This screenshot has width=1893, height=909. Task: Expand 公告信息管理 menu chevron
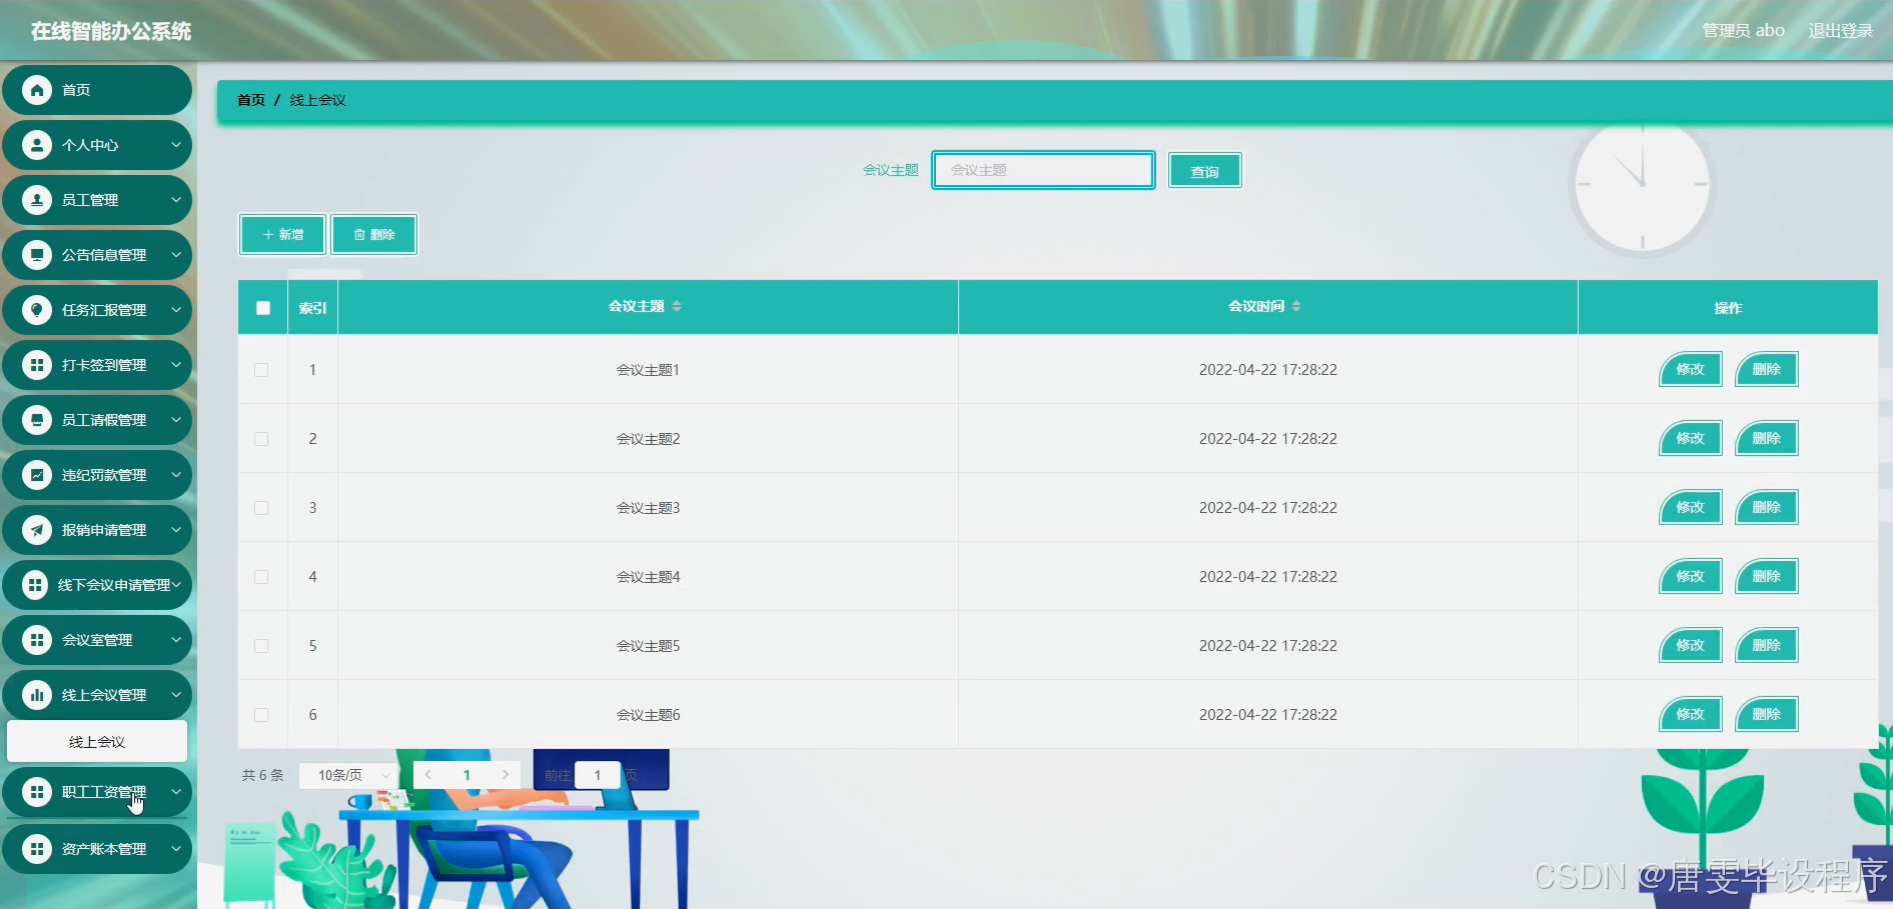point(176,255)
